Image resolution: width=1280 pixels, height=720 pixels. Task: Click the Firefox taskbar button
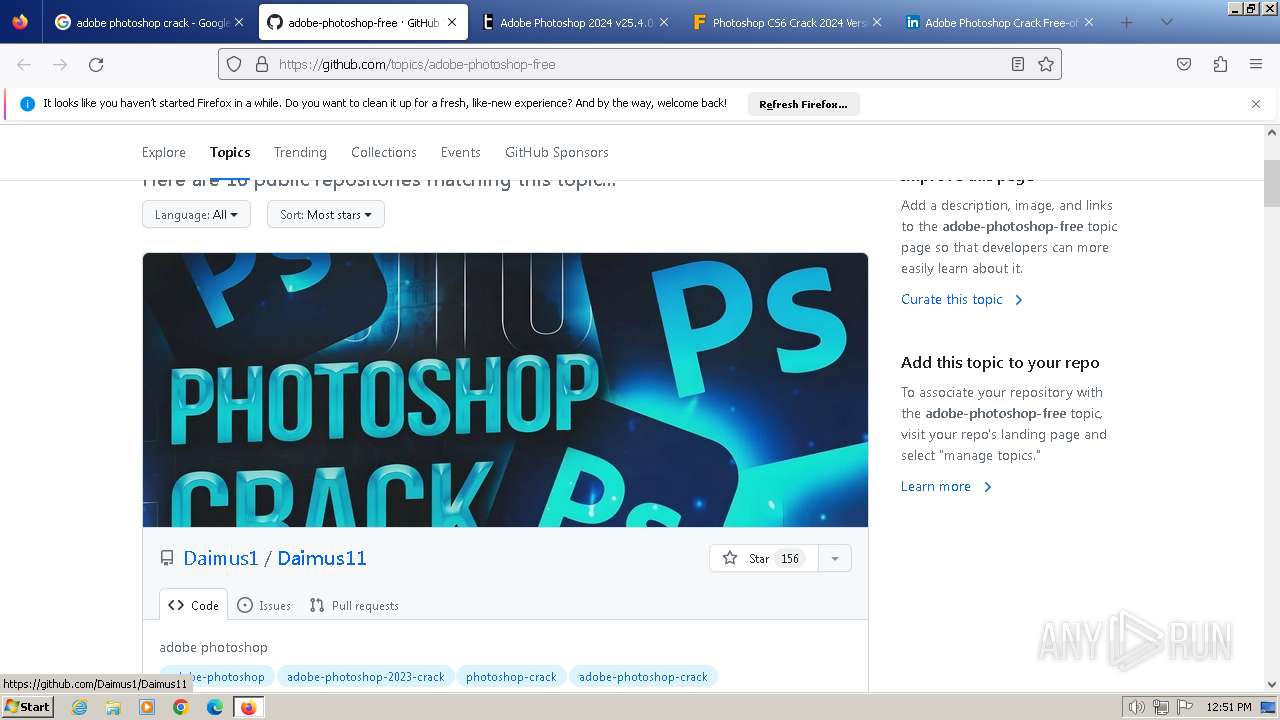248,707
